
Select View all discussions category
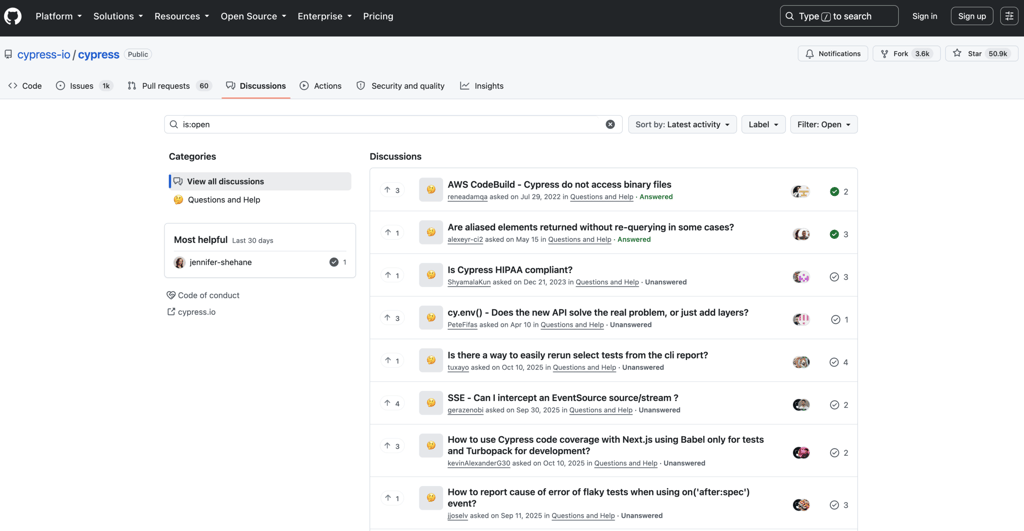pyautogui.click(x=260, y=182)
